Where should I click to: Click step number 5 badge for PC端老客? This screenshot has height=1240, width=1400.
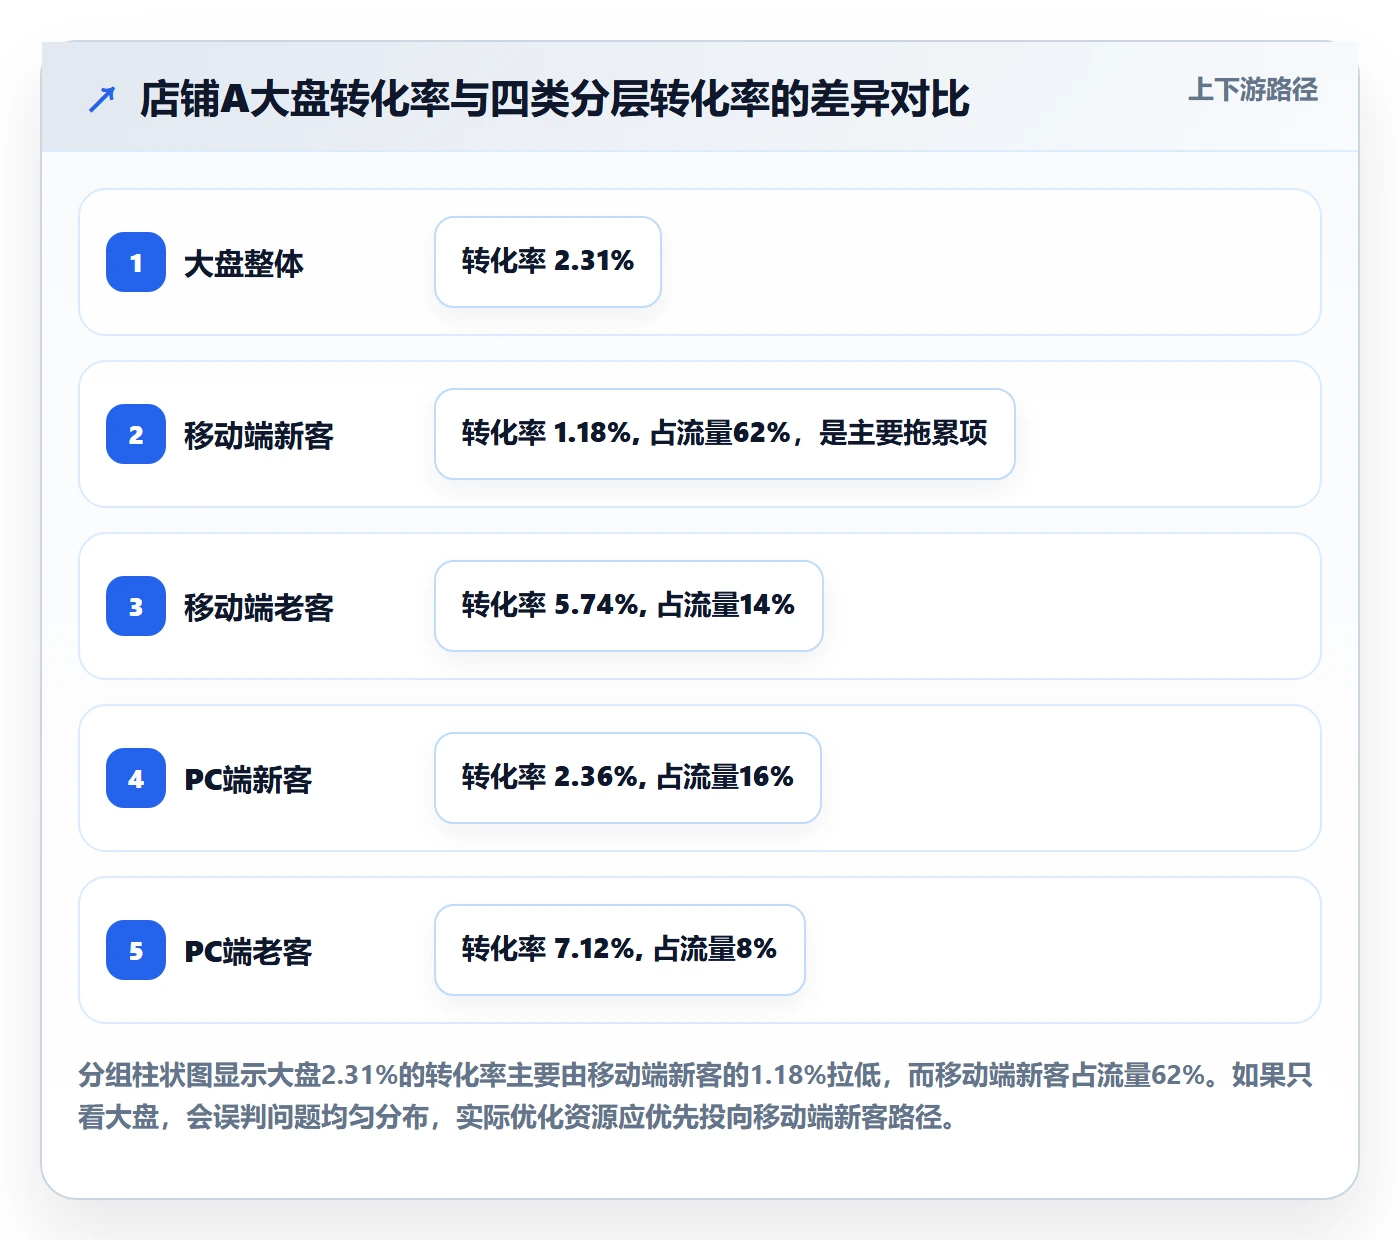click(x=136, y=950)
